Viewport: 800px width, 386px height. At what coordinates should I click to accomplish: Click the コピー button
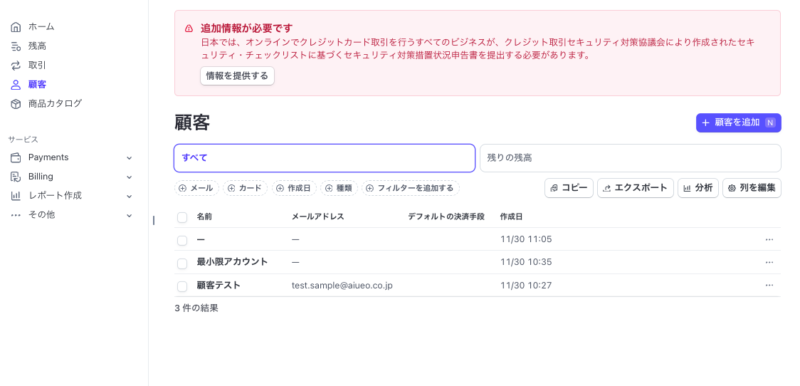pos(569,188)
